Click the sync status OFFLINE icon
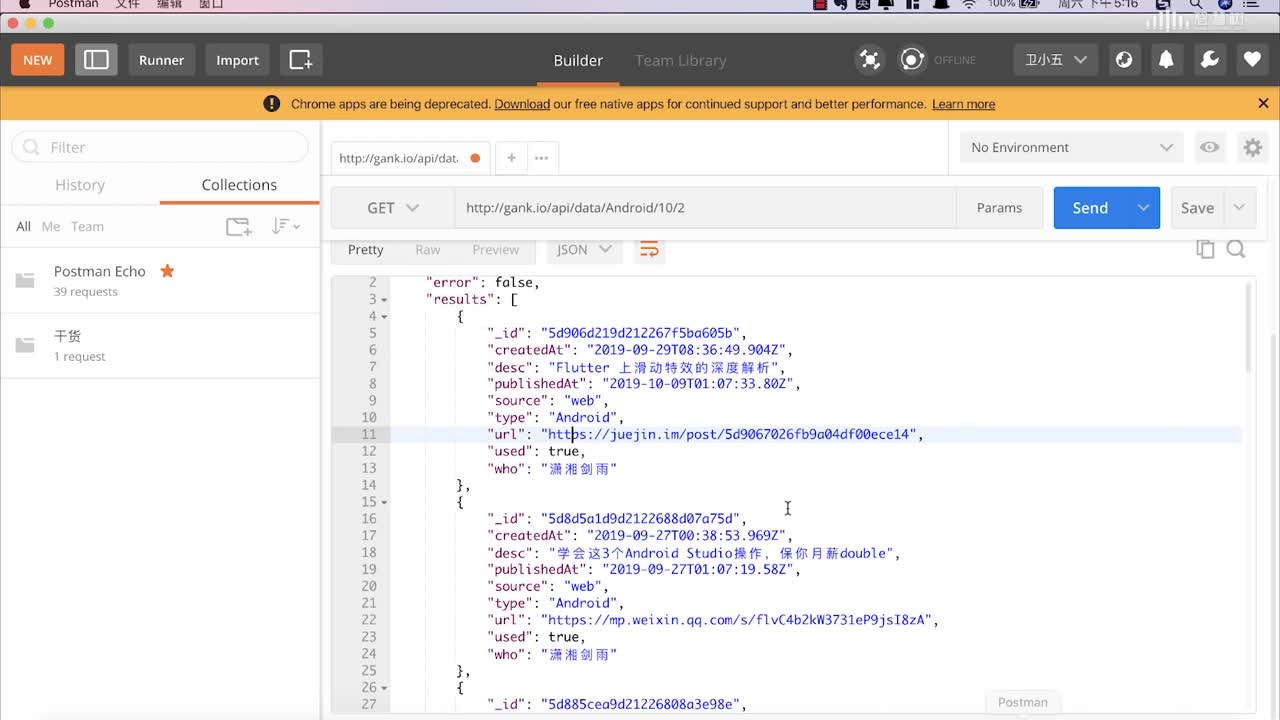 tap(912, 60)
